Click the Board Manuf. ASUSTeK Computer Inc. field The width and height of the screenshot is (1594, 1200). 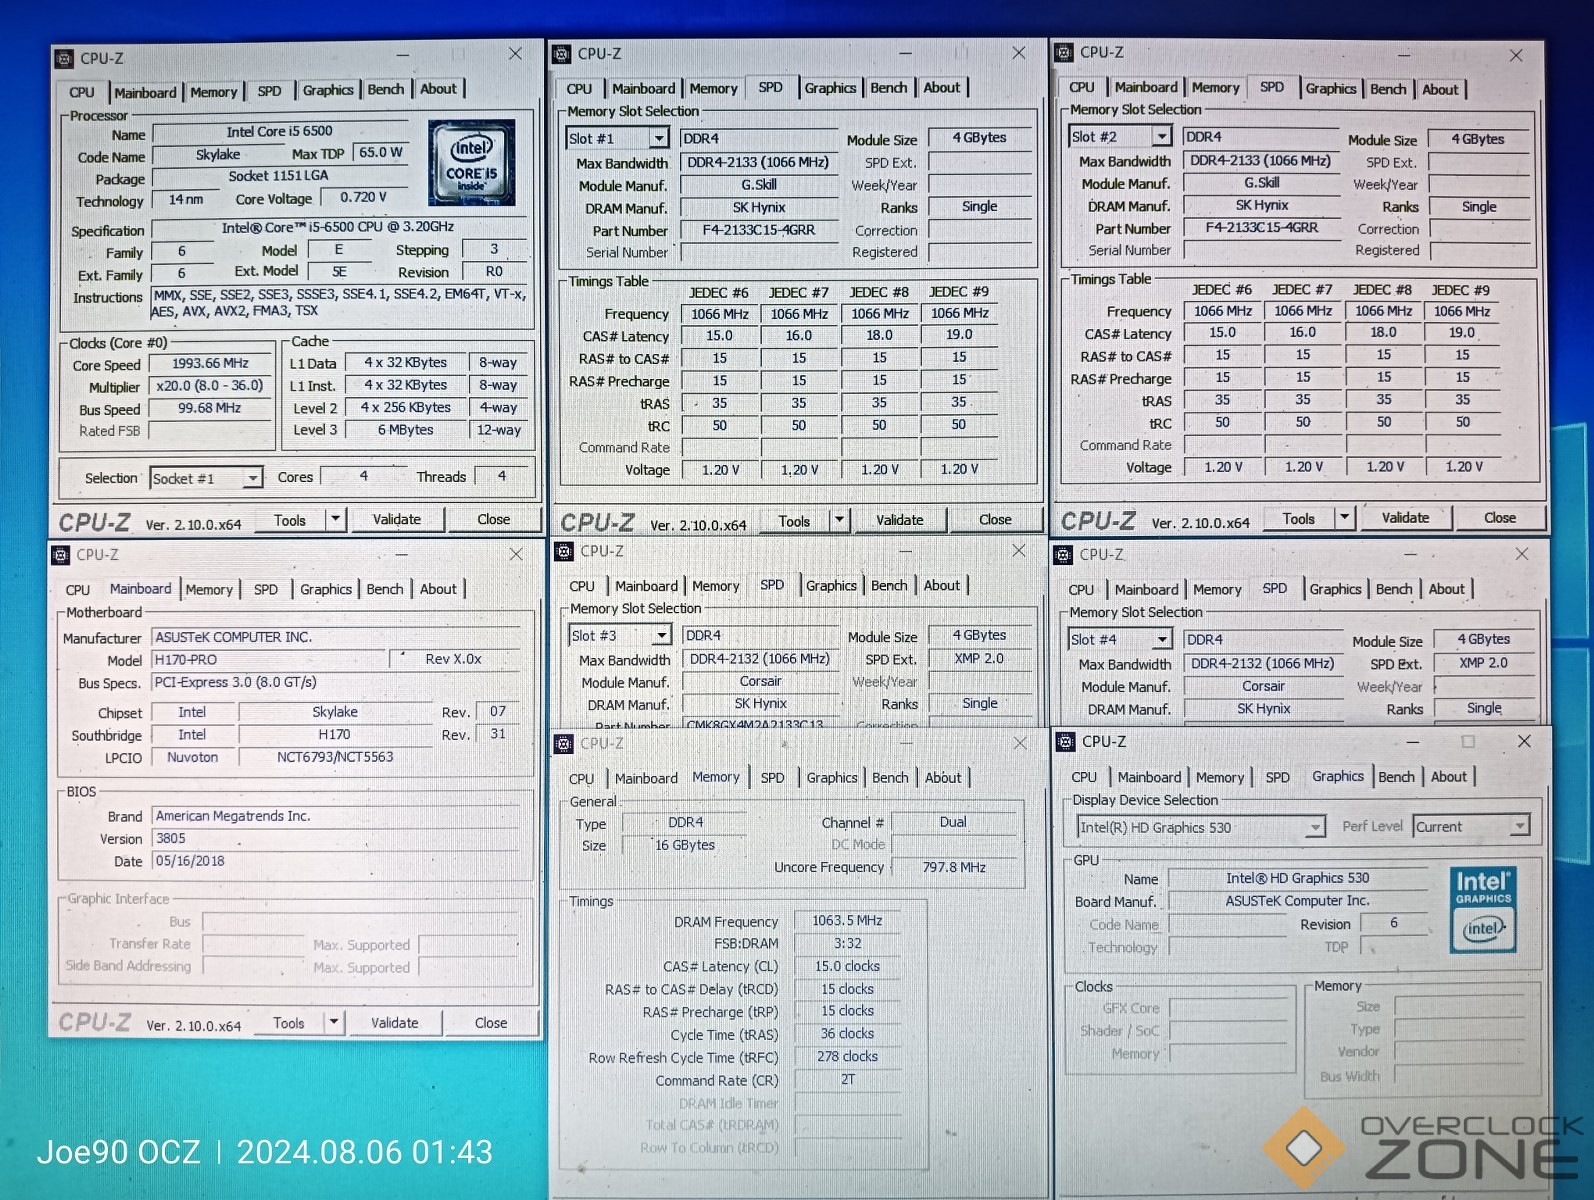pyautogui.click(x=1297, y=900)
